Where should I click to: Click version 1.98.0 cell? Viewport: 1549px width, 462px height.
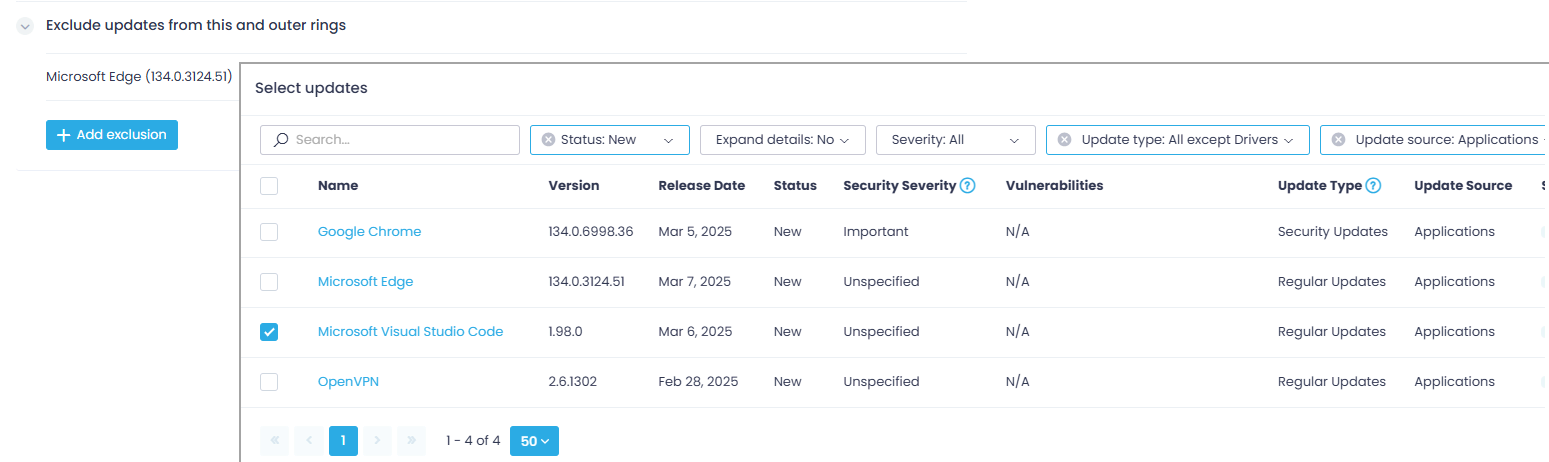coord(566,332)
